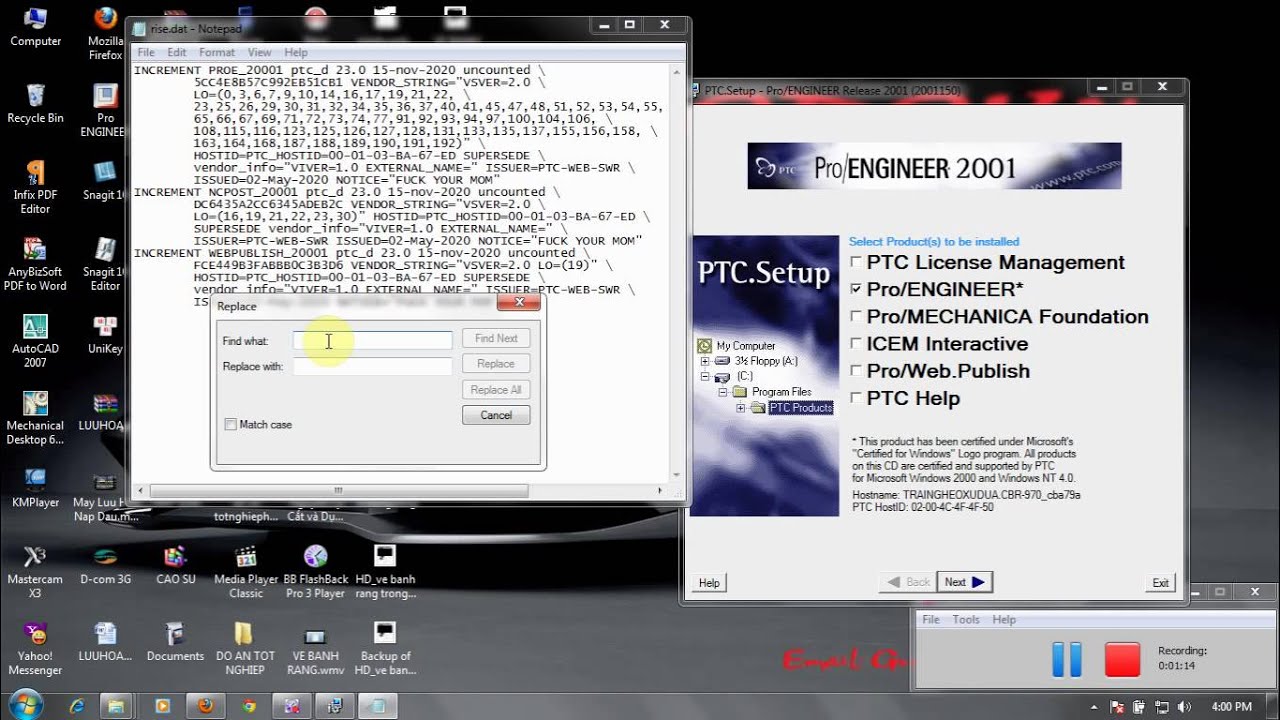Open the Computer desktop icon
The height and width of the screenshot is (720, 1280).
[35, 28]
